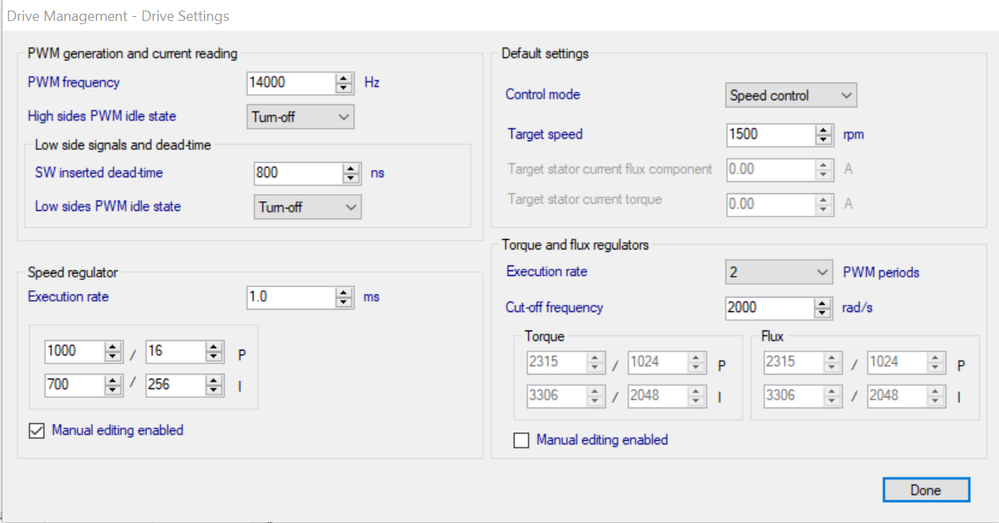Open the Control mode dropdown

coord(791,96)
